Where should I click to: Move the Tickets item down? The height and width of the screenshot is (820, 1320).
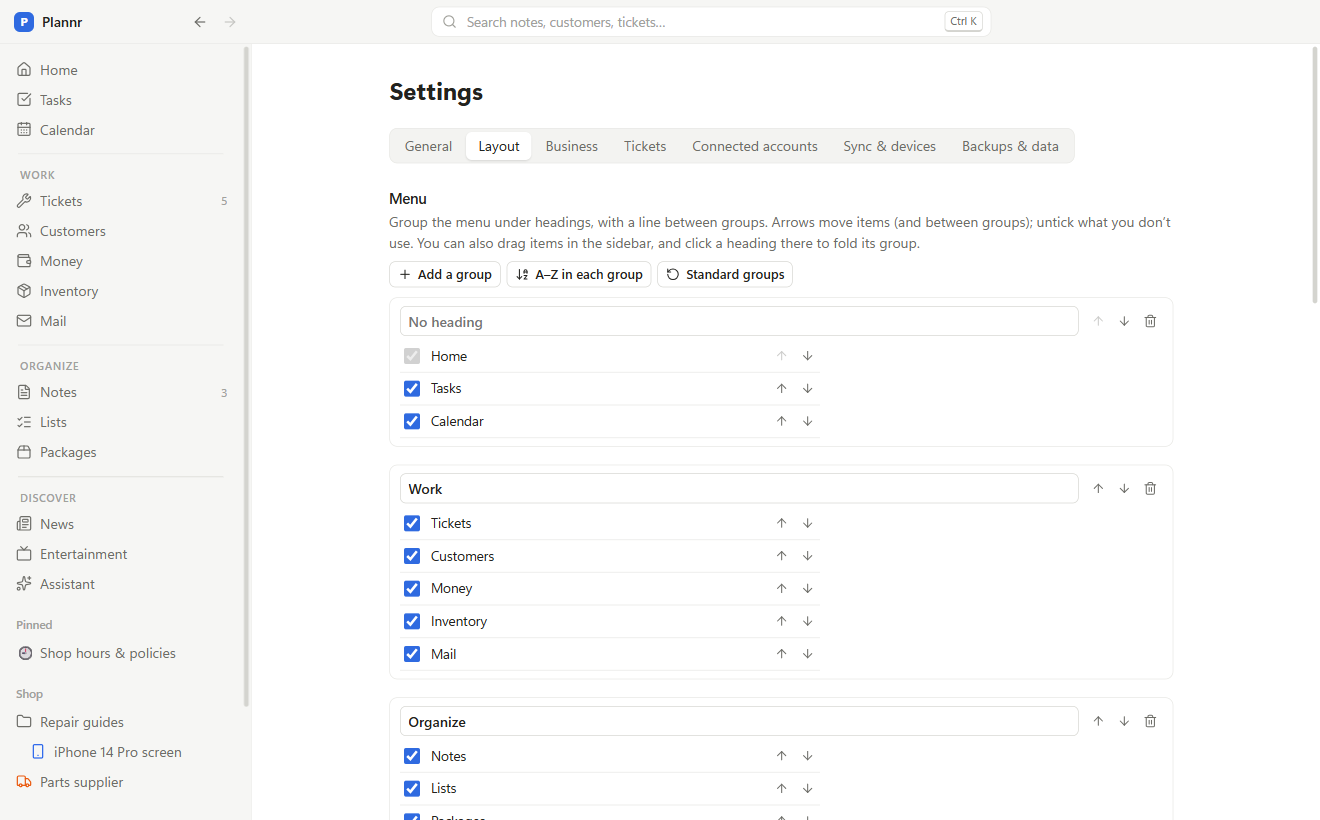click(x=807, y=523)
